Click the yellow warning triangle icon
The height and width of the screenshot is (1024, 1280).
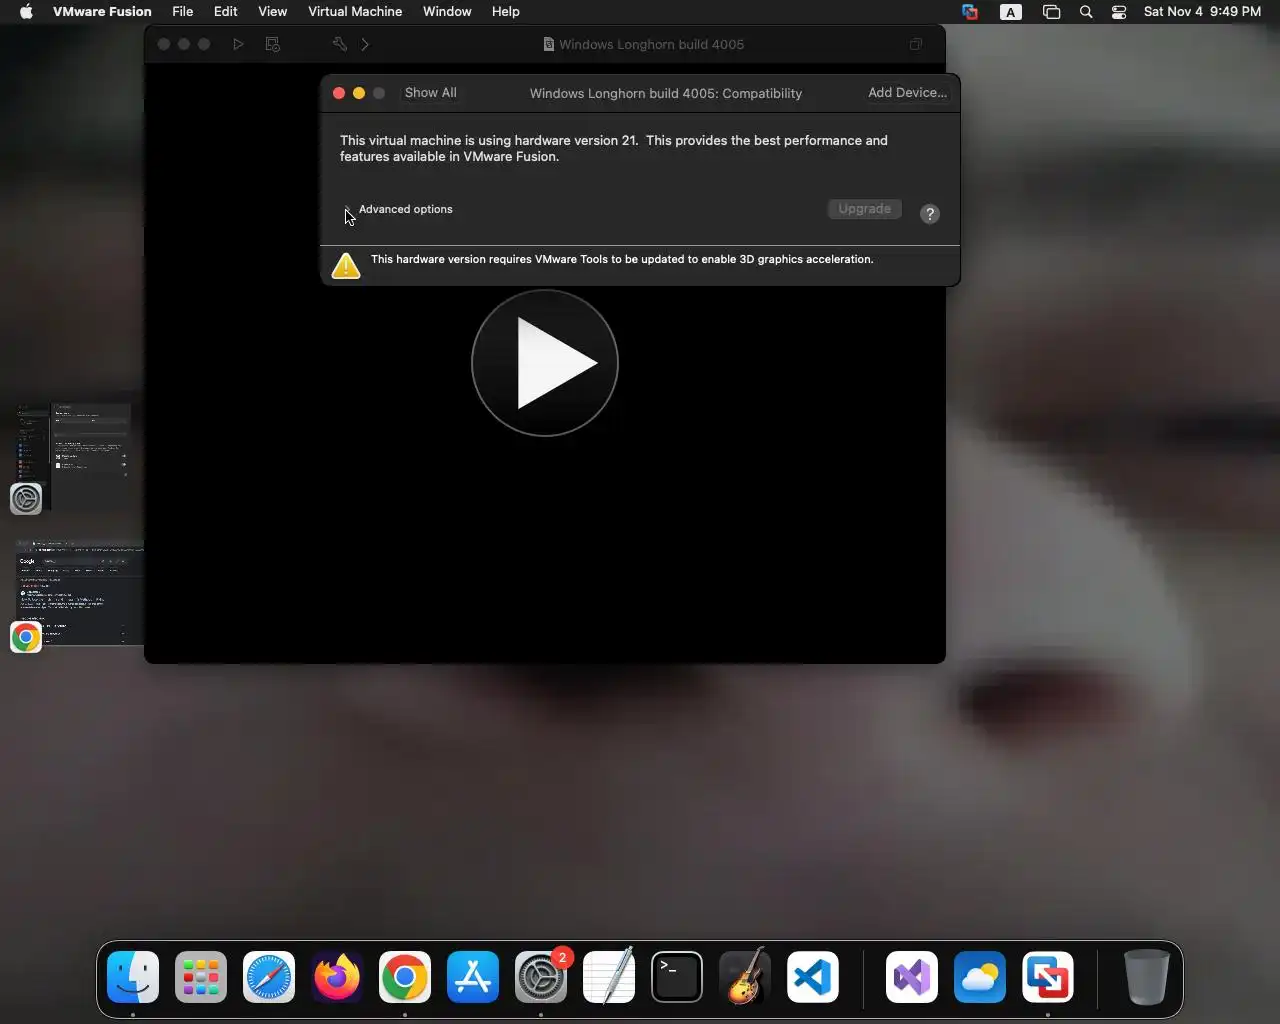(346, 265)
